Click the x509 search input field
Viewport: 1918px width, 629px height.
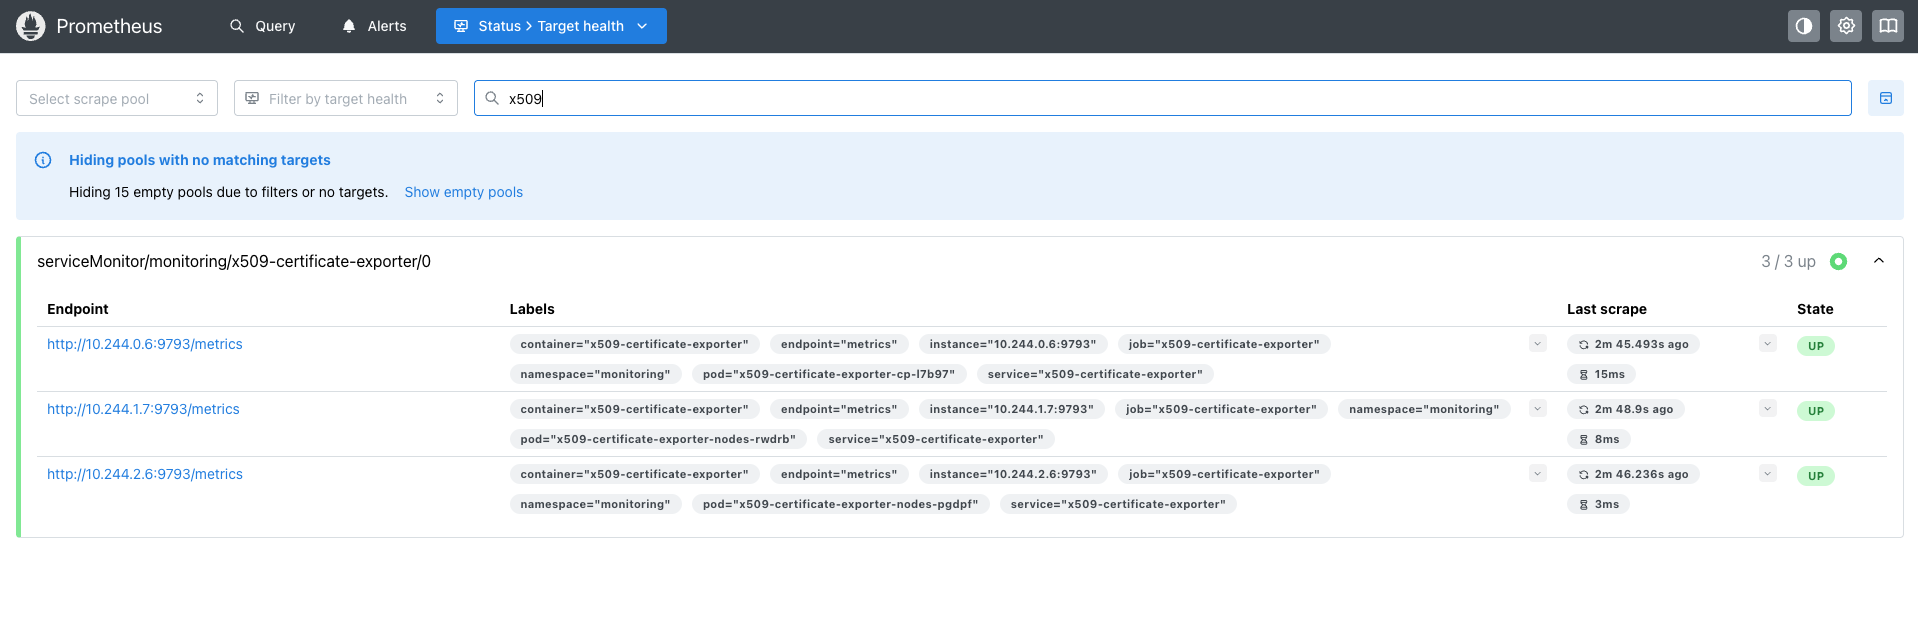tap(1163, 98)
